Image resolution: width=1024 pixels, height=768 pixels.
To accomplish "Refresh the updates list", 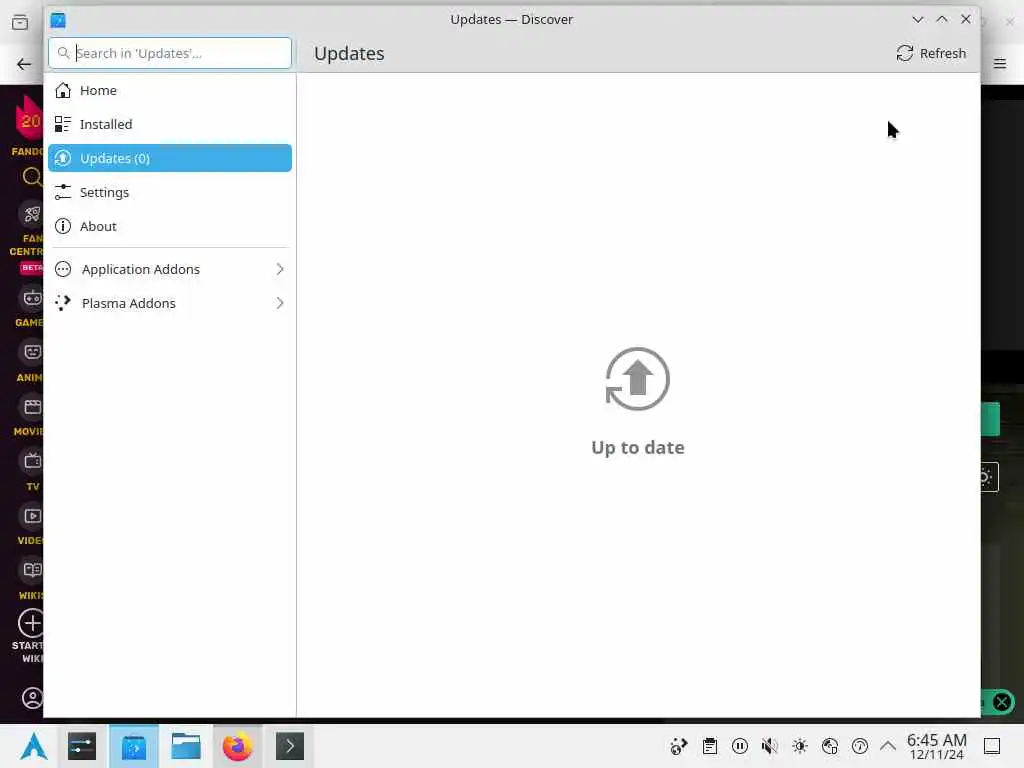I will coord(931,54).
